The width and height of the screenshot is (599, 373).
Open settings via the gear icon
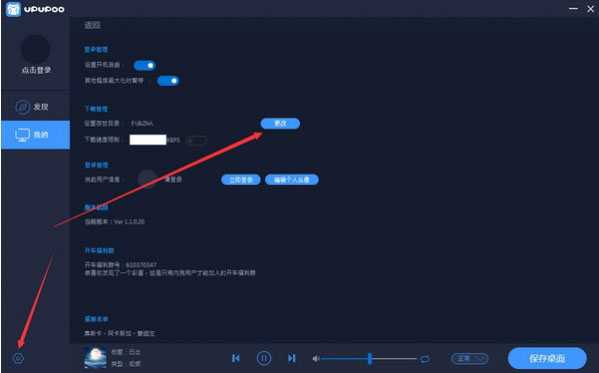18,358
